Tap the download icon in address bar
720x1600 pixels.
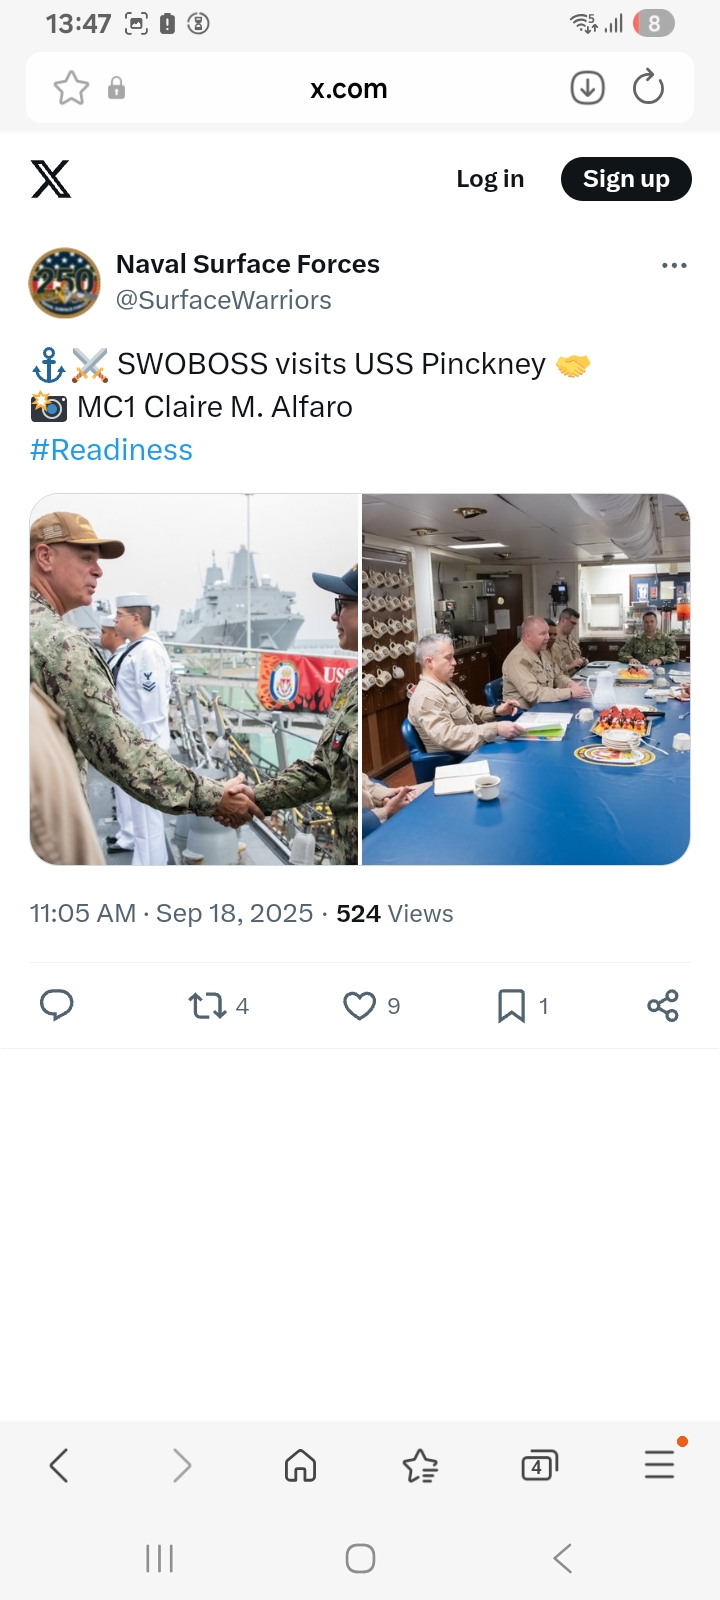(x=587, y=88)
